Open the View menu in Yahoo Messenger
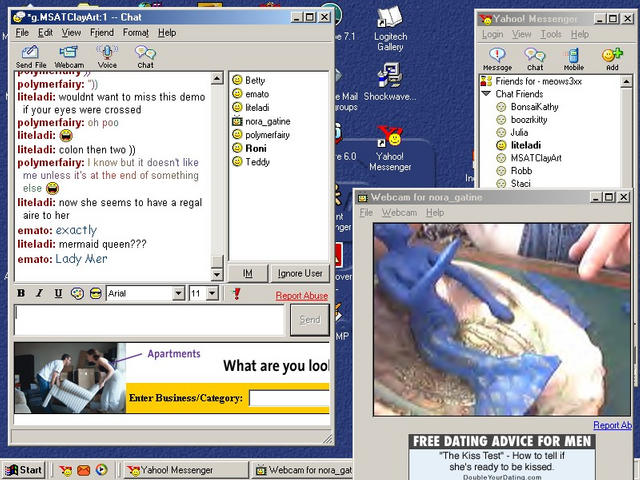The width and height of the screenshot is (640, 480). coord(522,34)
